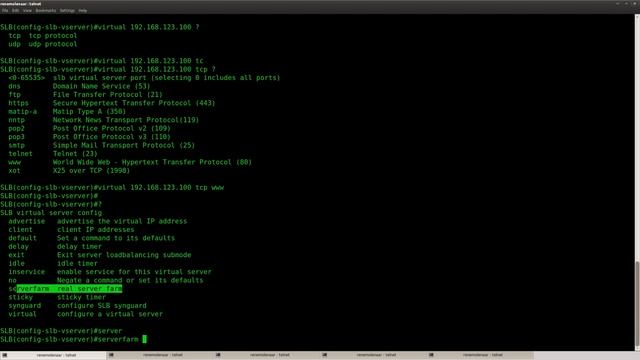Viewport: 640px width, 360px height.
Task: Switch to the first telnet tab
Action: point(53,356)
